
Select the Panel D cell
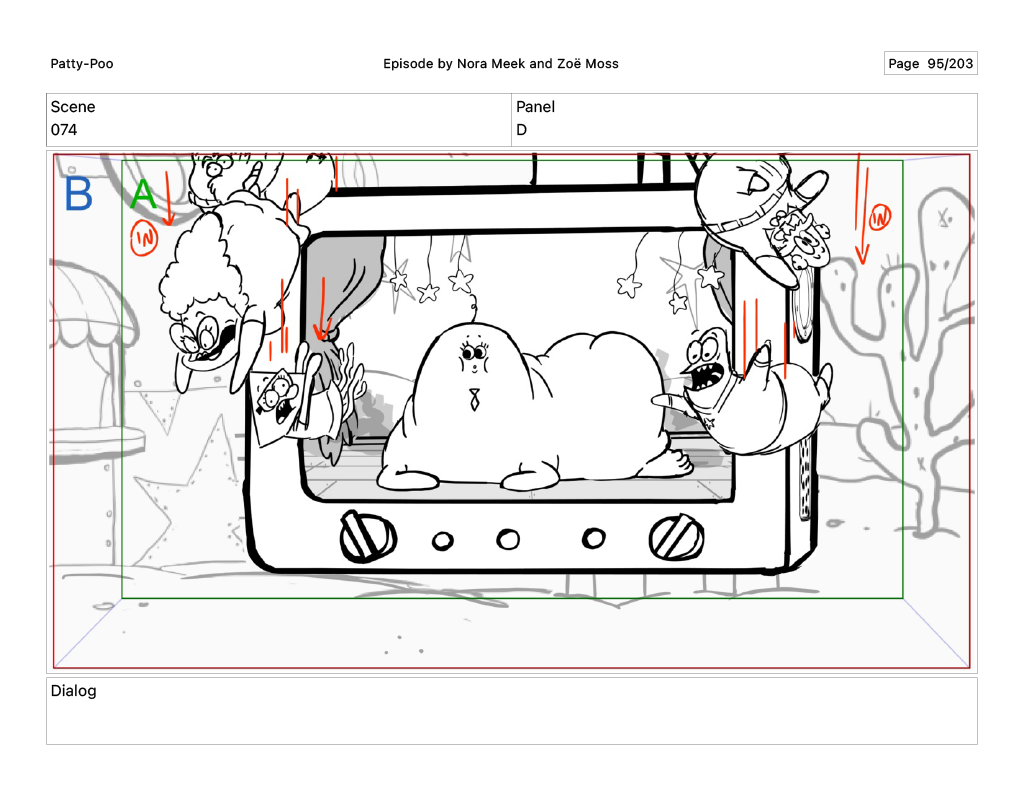tap(744, 119)
